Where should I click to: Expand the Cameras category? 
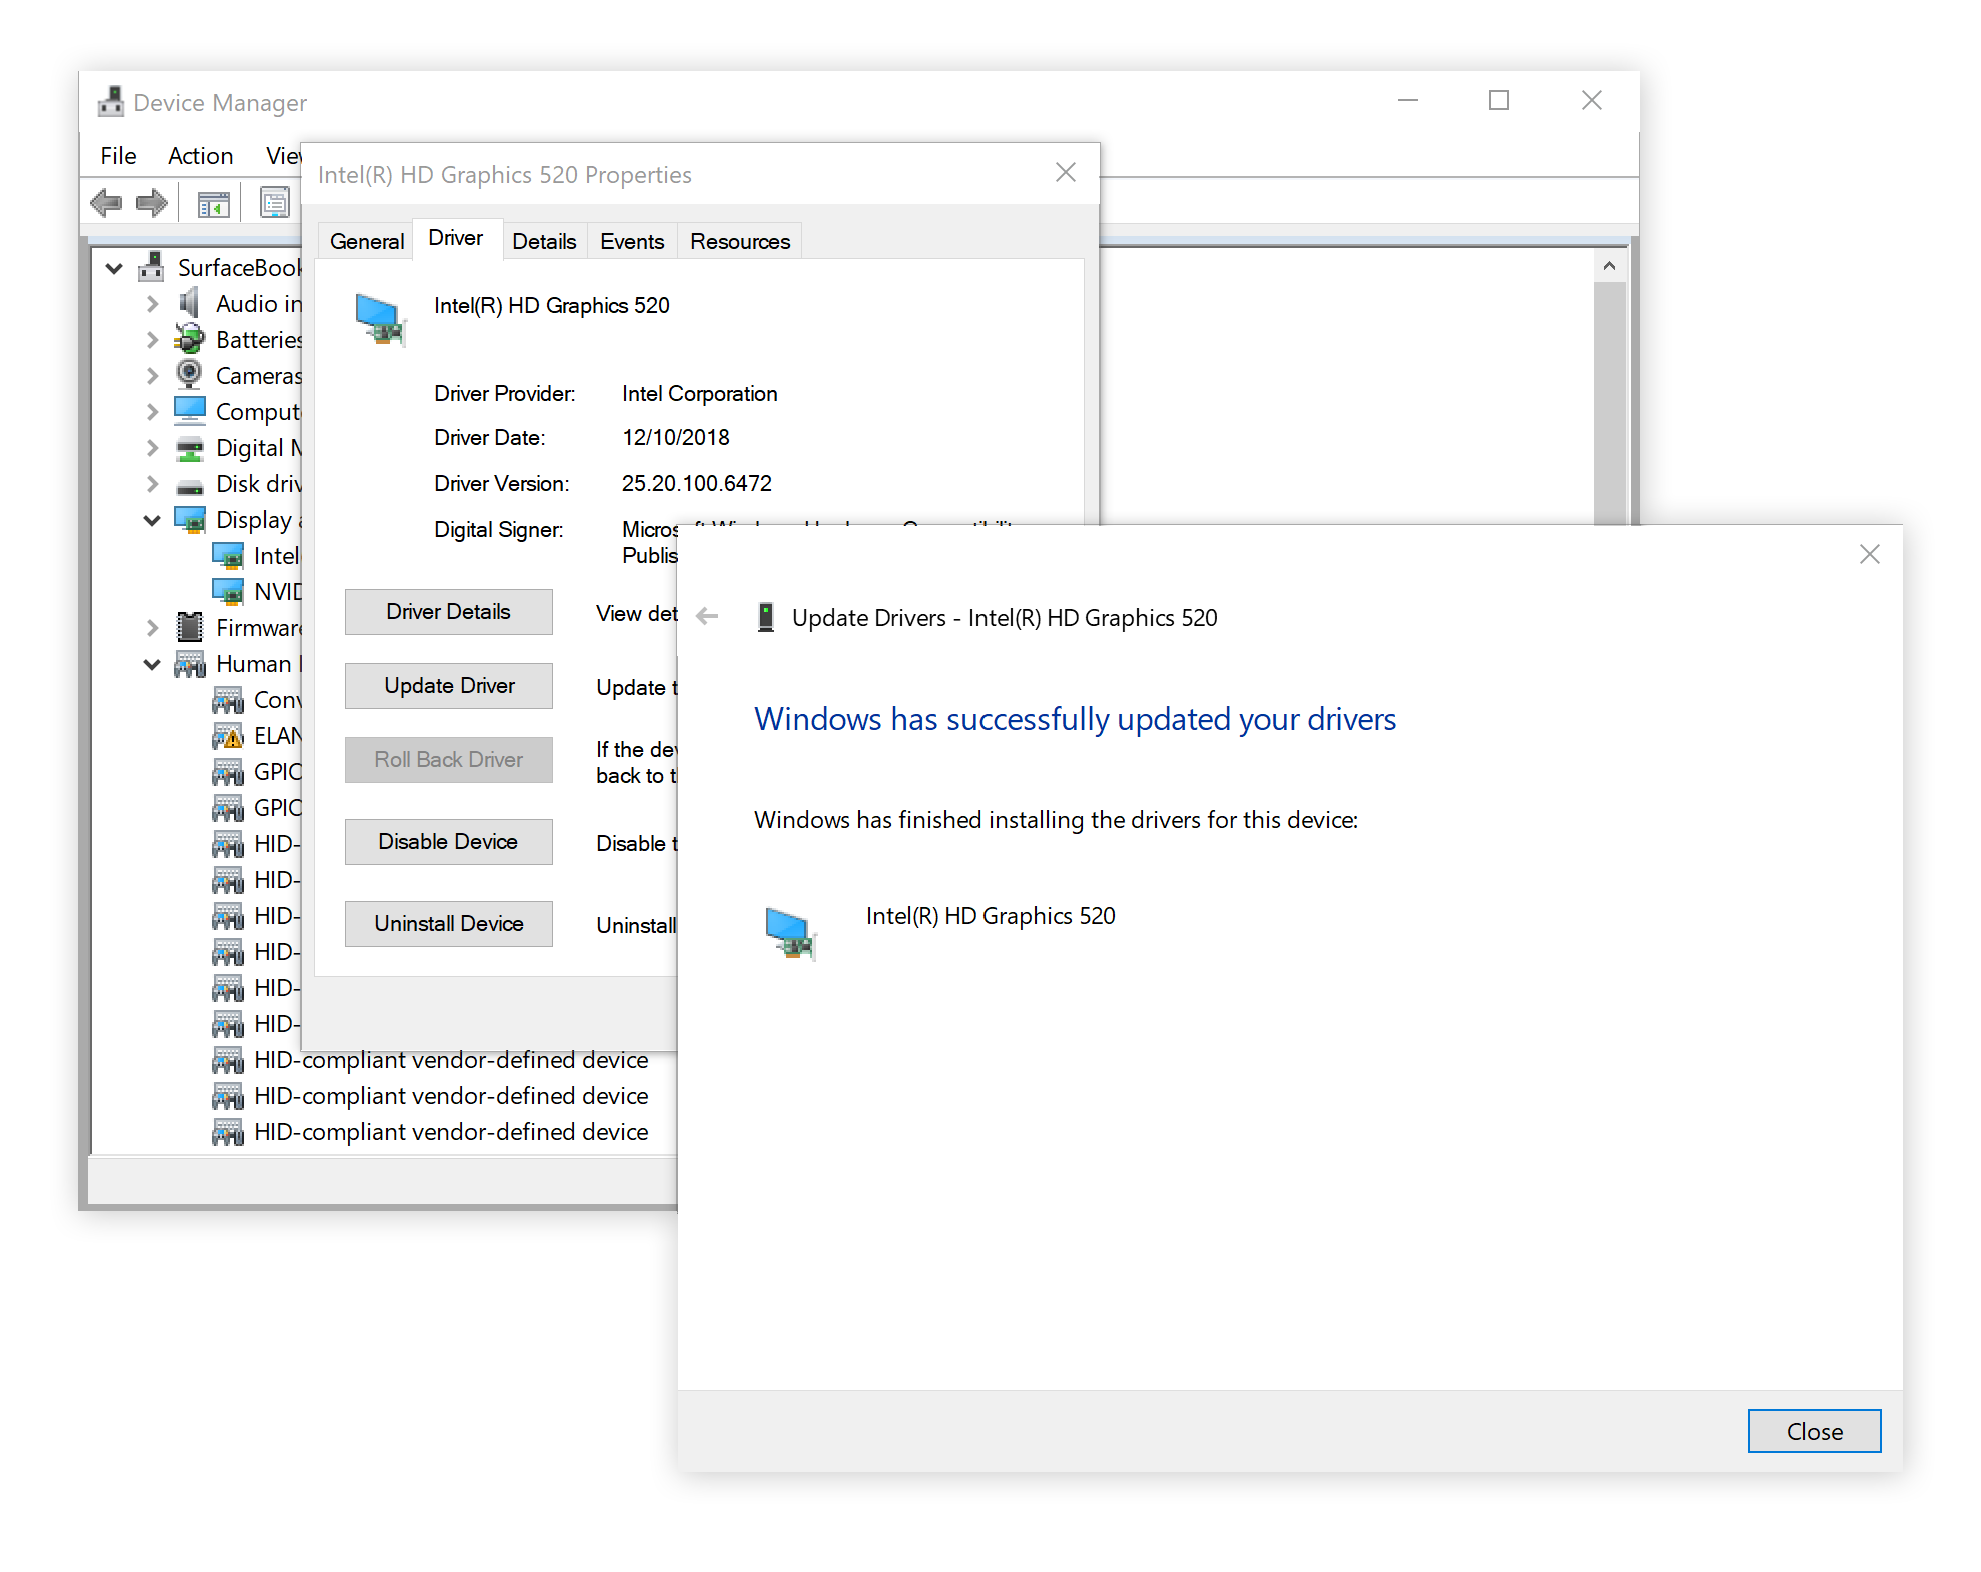[152, 376]
